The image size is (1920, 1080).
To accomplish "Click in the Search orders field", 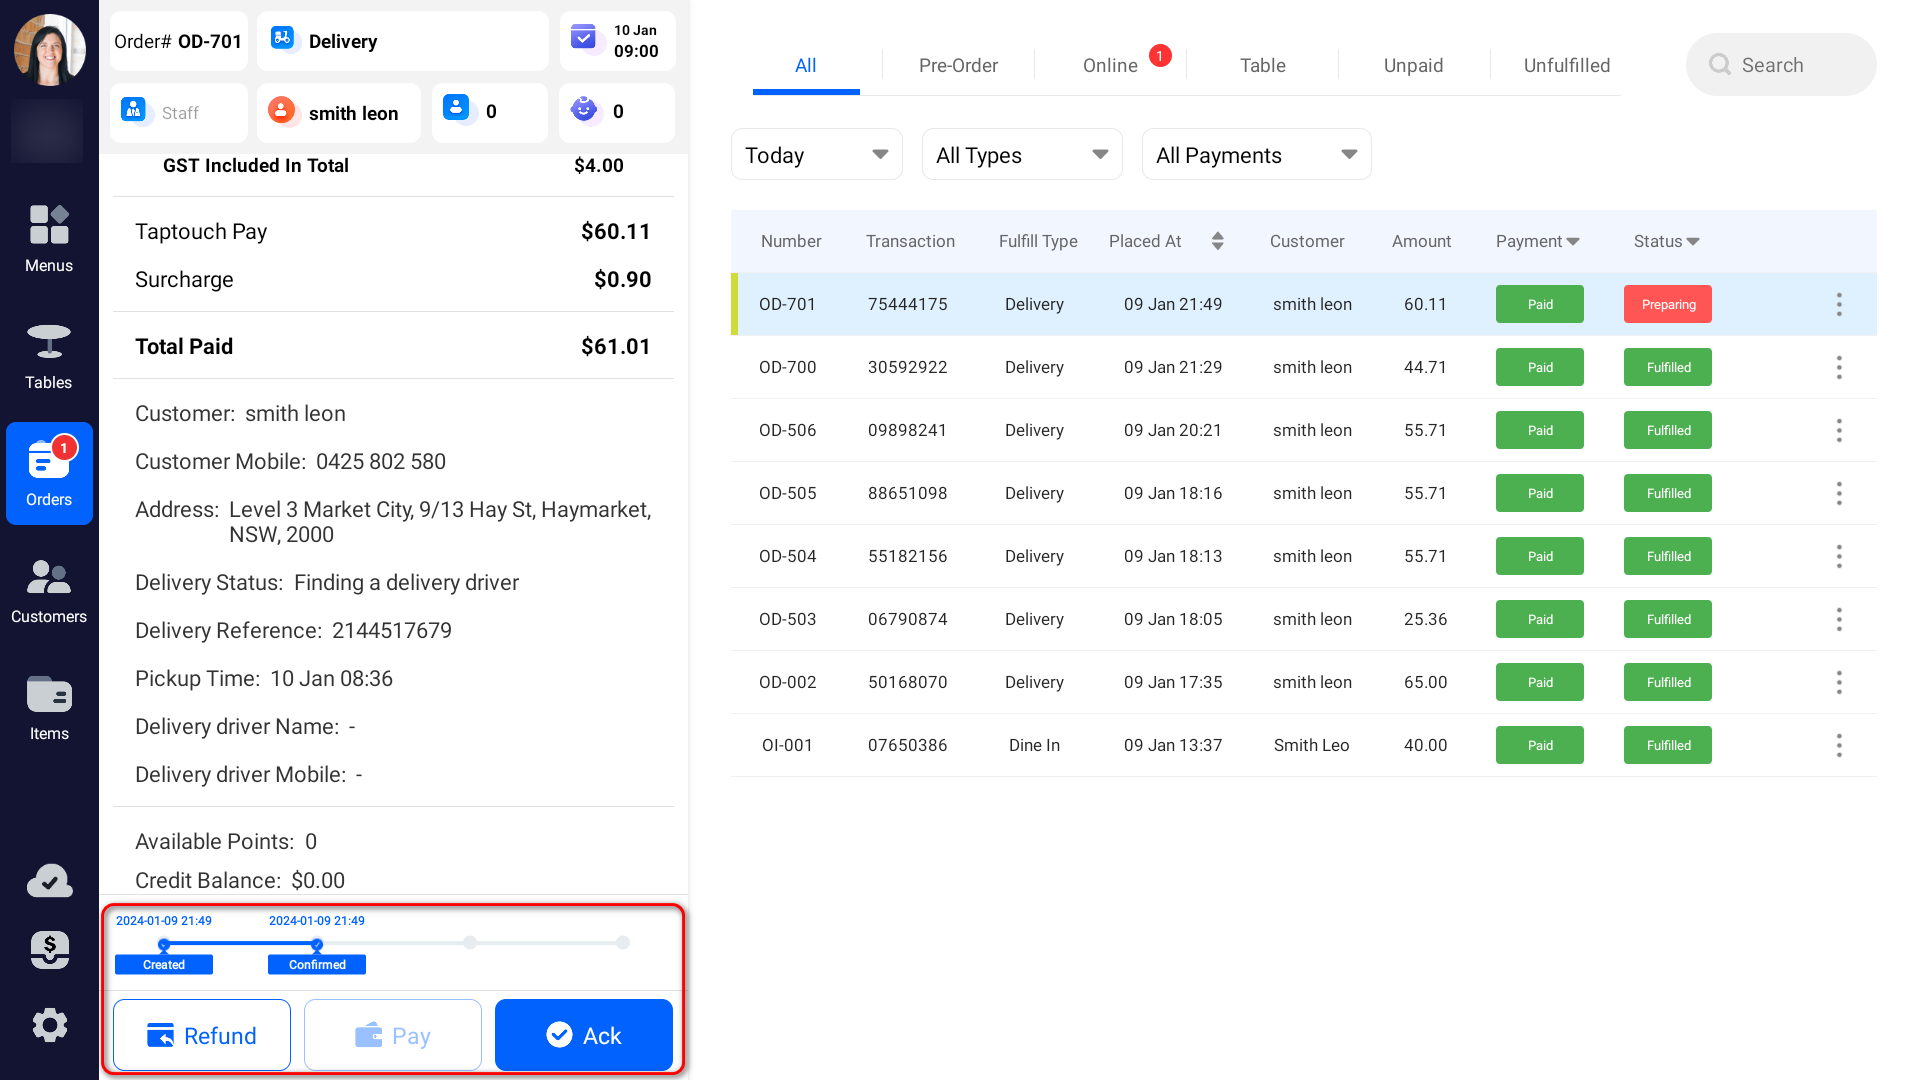I will point(1781,64).
